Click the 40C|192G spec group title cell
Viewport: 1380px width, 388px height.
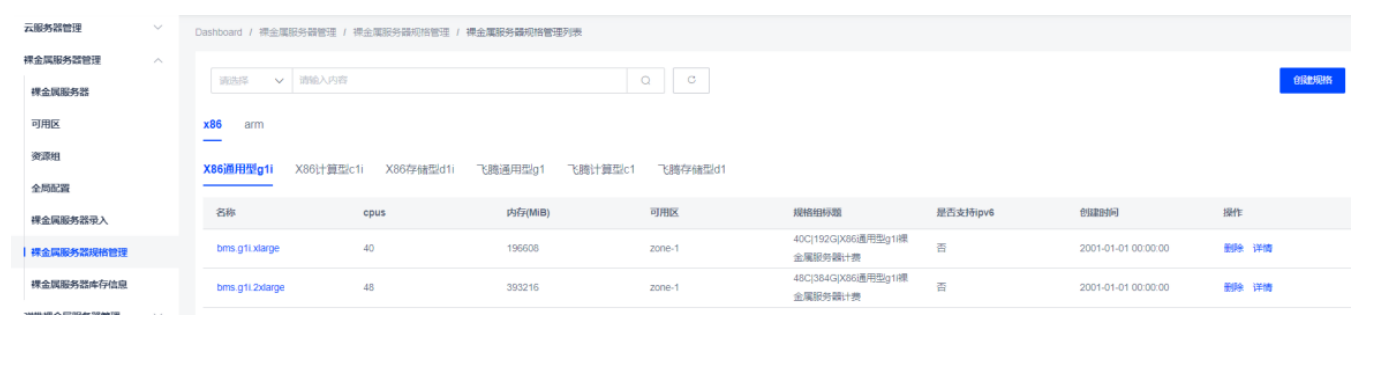click(x=851, y=248)
